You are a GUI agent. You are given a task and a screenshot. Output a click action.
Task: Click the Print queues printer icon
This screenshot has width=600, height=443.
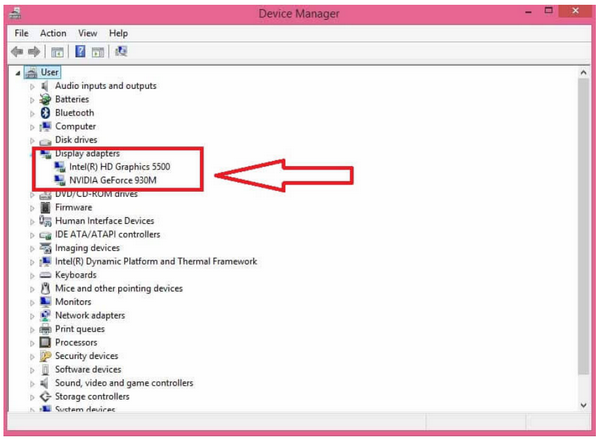tap(45, 328)
